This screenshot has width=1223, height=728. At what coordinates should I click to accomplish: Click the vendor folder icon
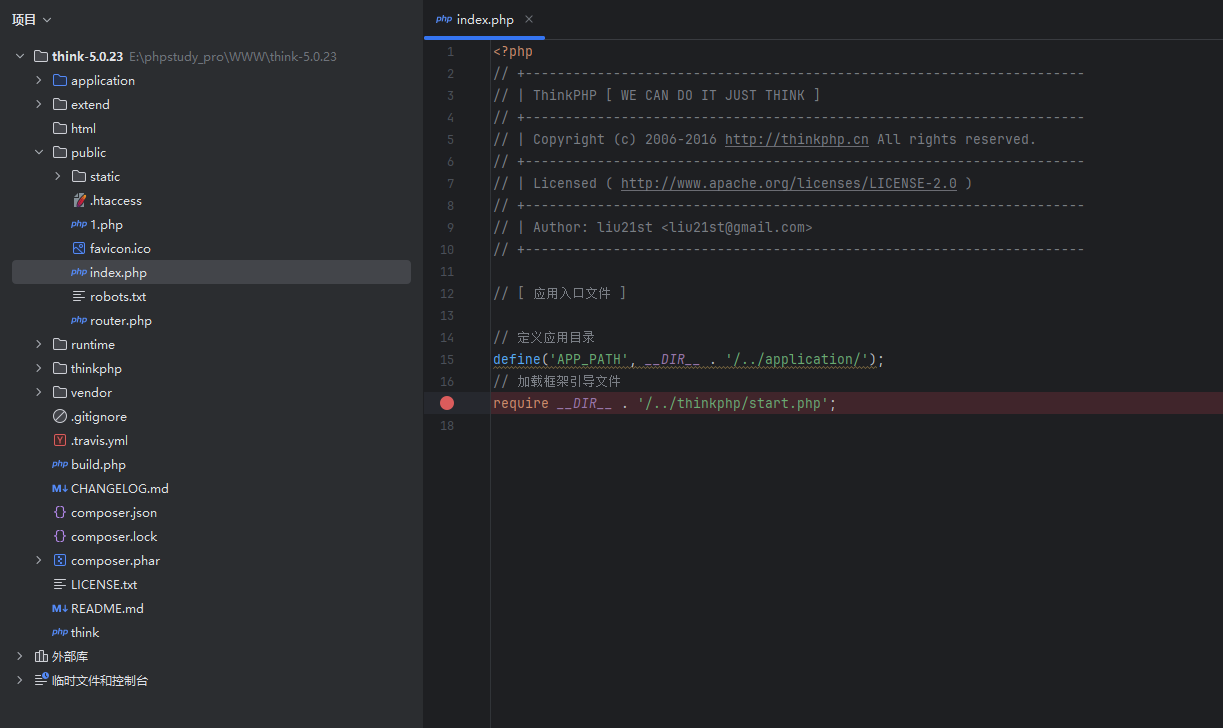click(60, 393)
